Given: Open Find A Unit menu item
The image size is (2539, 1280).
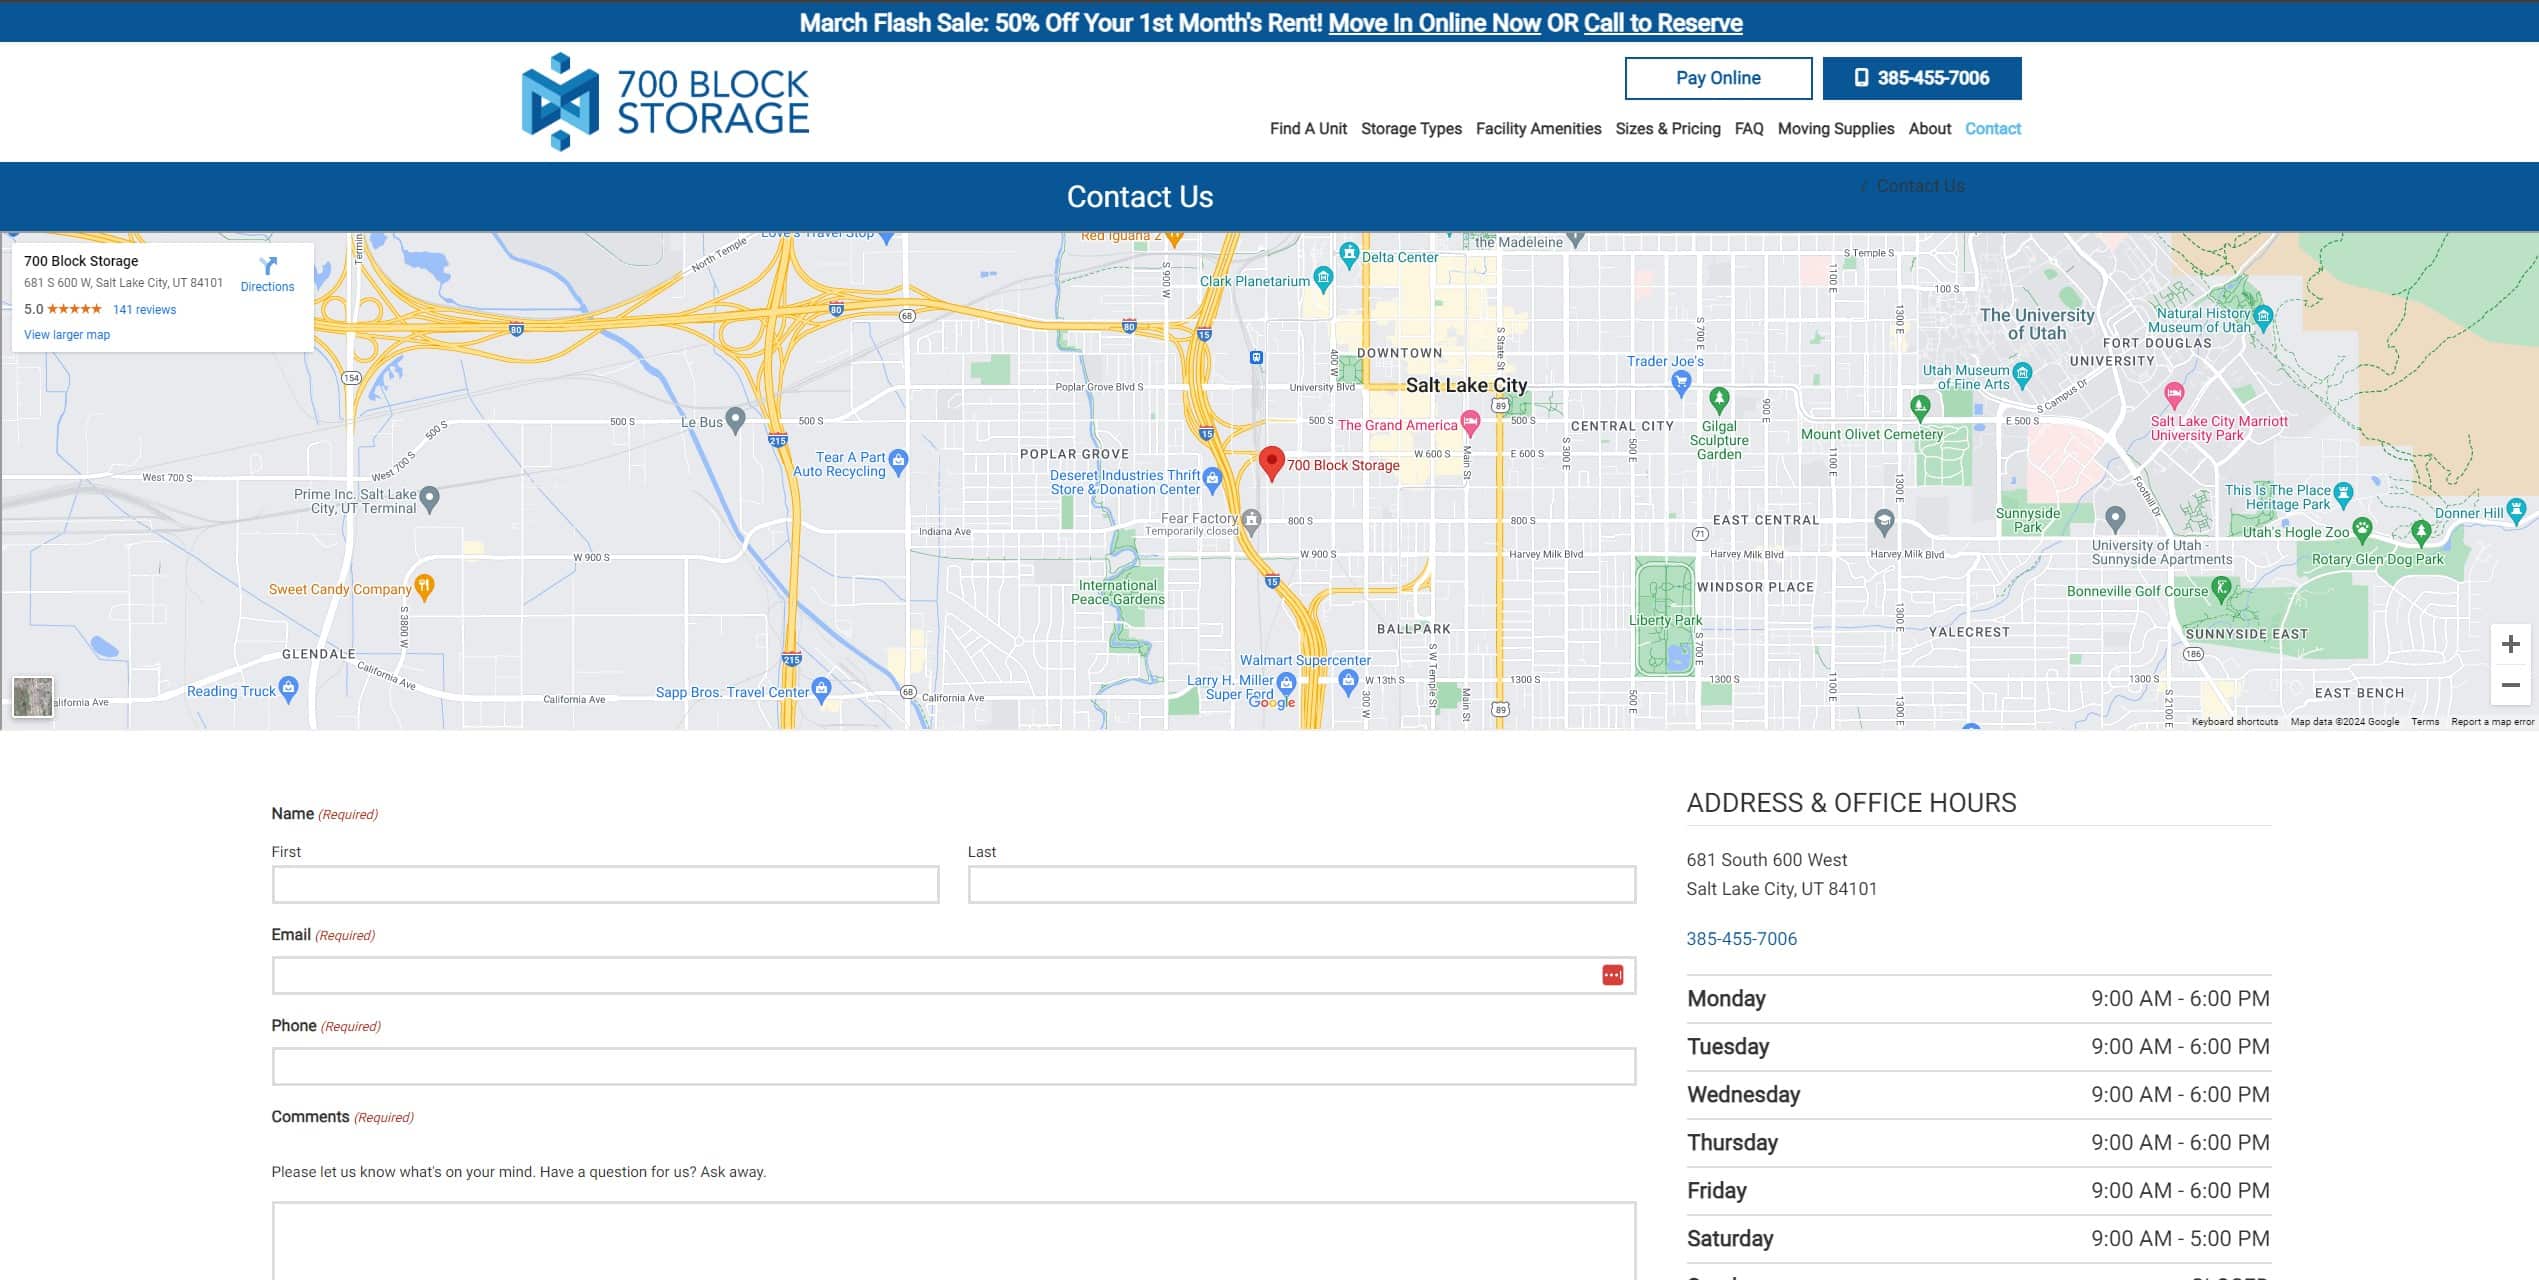Looking at the screenshot, I should pyautogui.click(x=1308, y=129).
